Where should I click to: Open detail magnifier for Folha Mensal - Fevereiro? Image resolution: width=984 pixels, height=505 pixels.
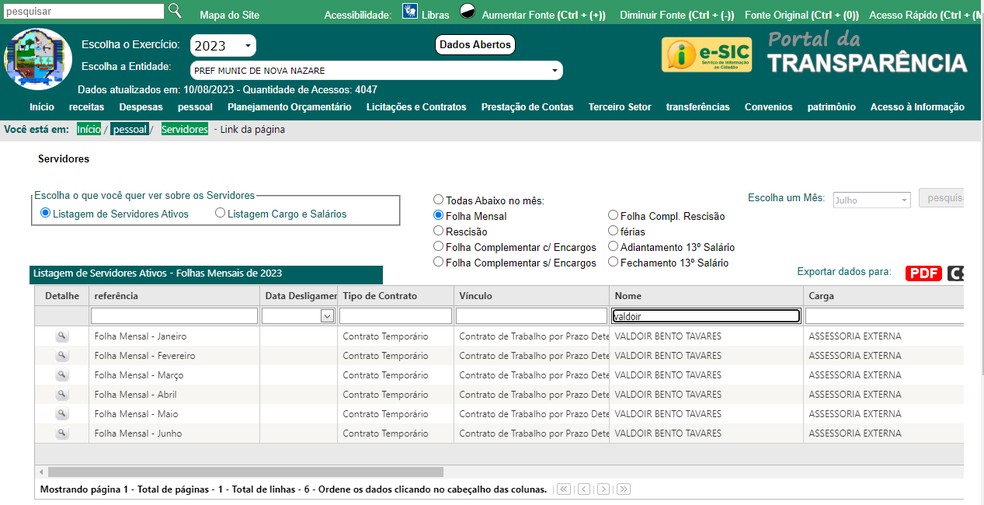[62, 356]
